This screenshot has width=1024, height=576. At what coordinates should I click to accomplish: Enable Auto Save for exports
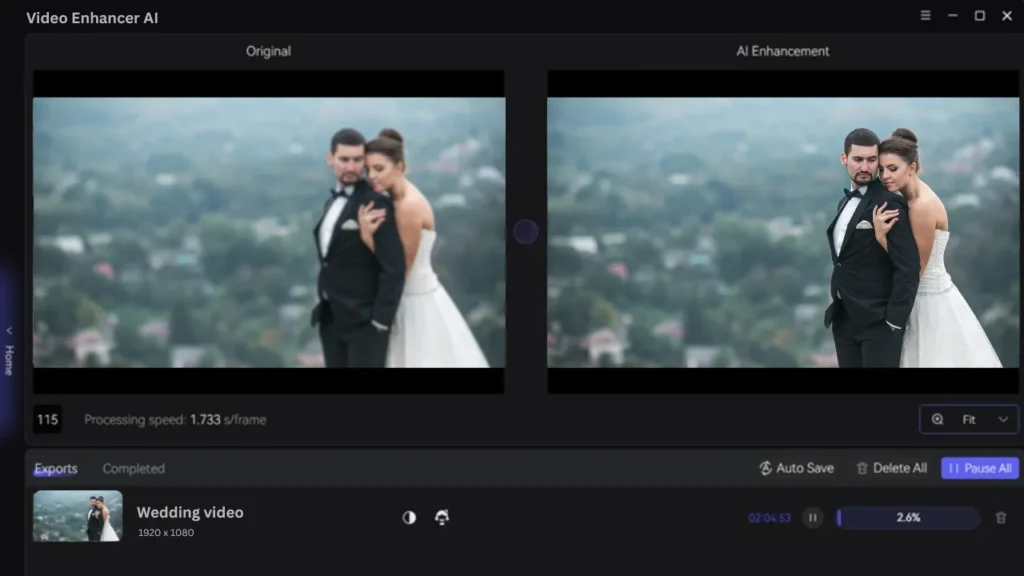tap(796, 467)
